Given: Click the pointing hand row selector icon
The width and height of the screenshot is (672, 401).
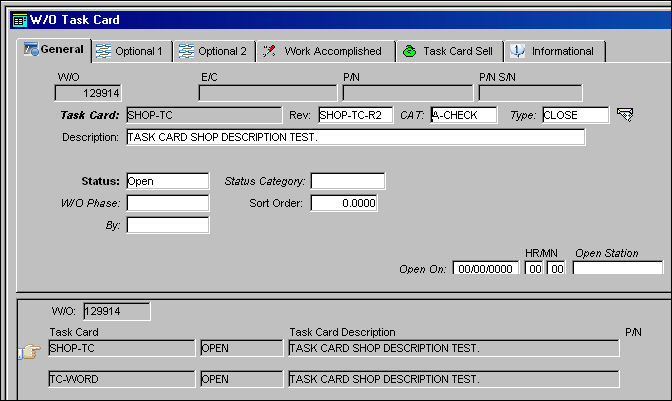Looking at the screenshot, I should point(30,352).
